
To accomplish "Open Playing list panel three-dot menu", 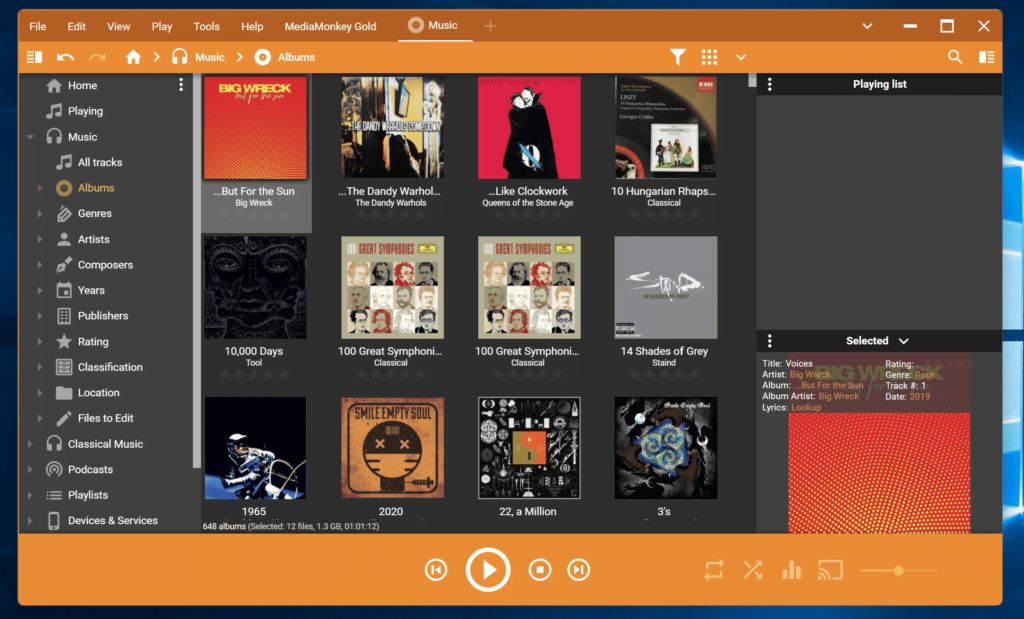I will (x=769, y=84).
